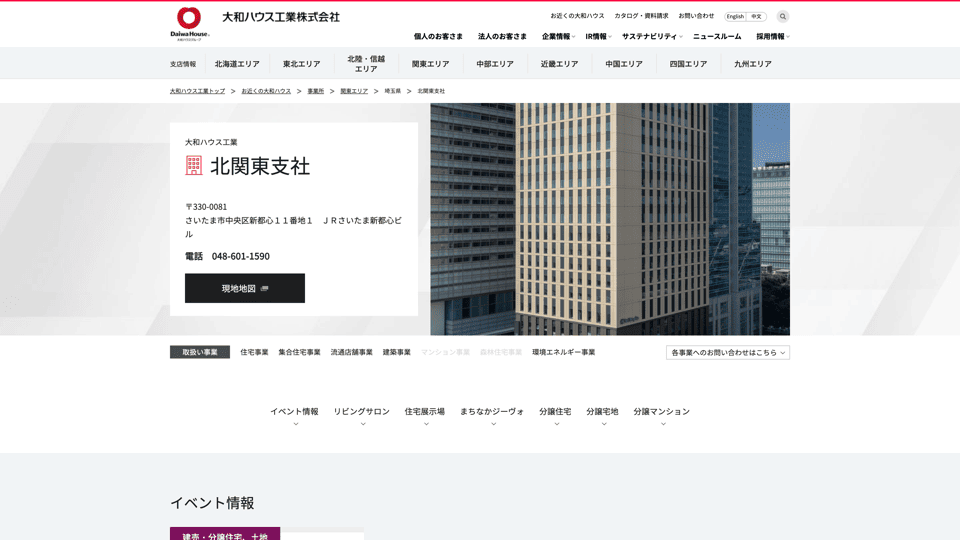
Task: Switch language to English
Action: point(735,17)
